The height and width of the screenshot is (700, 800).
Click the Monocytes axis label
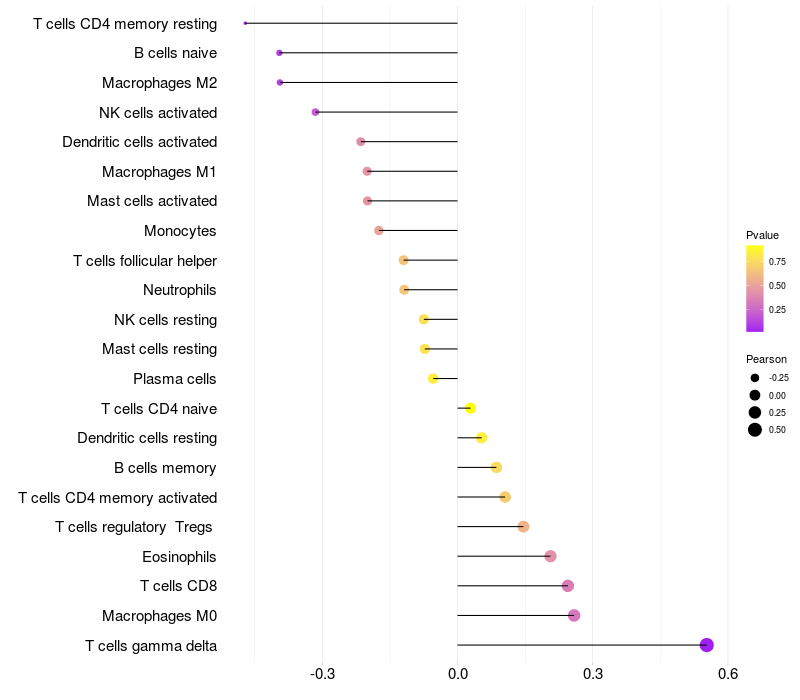[x=180, y=231]
